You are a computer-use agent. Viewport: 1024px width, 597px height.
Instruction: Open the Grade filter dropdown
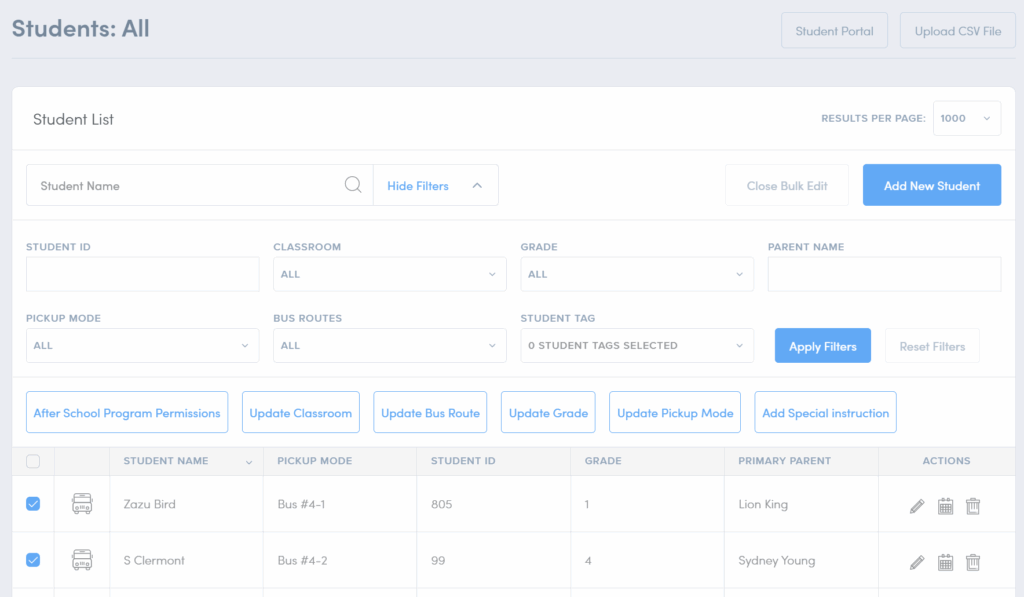[x=637, y=274]
